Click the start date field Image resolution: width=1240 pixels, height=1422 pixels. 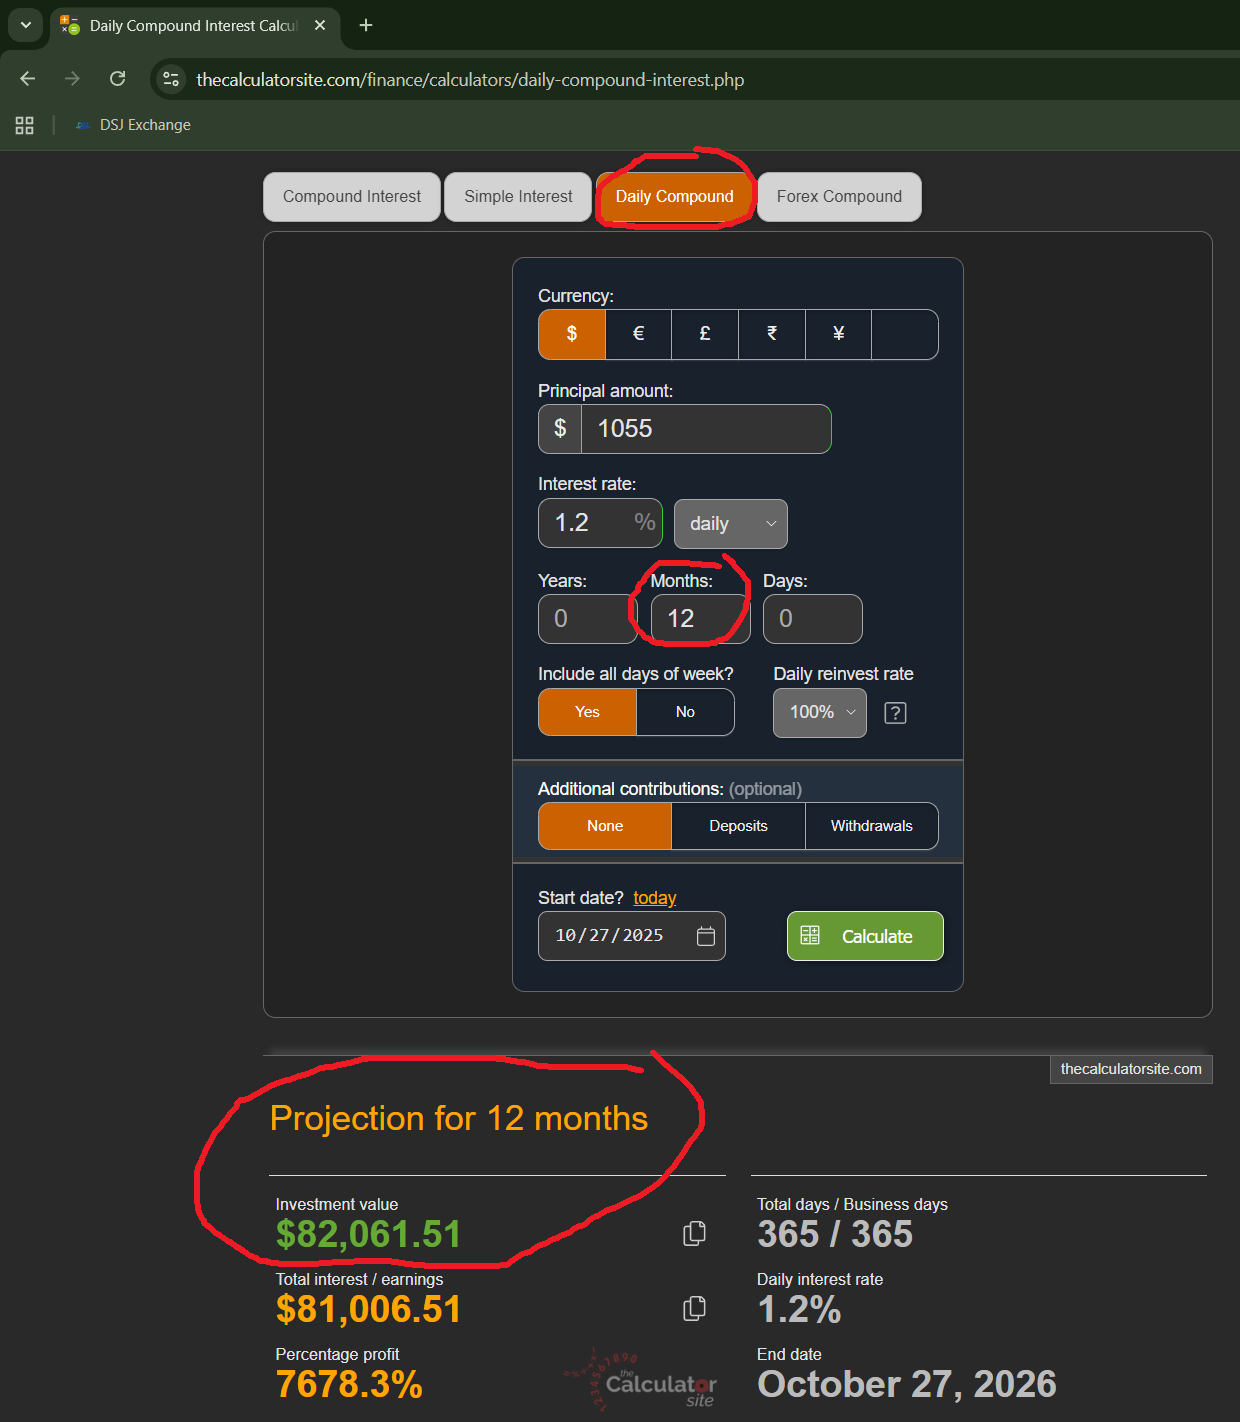(x=632, y=936)
